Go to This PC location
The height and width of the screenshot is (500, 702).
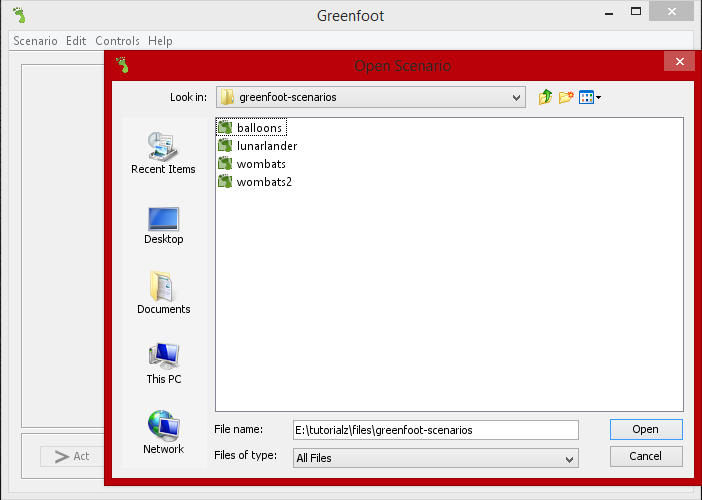point(163,363)
